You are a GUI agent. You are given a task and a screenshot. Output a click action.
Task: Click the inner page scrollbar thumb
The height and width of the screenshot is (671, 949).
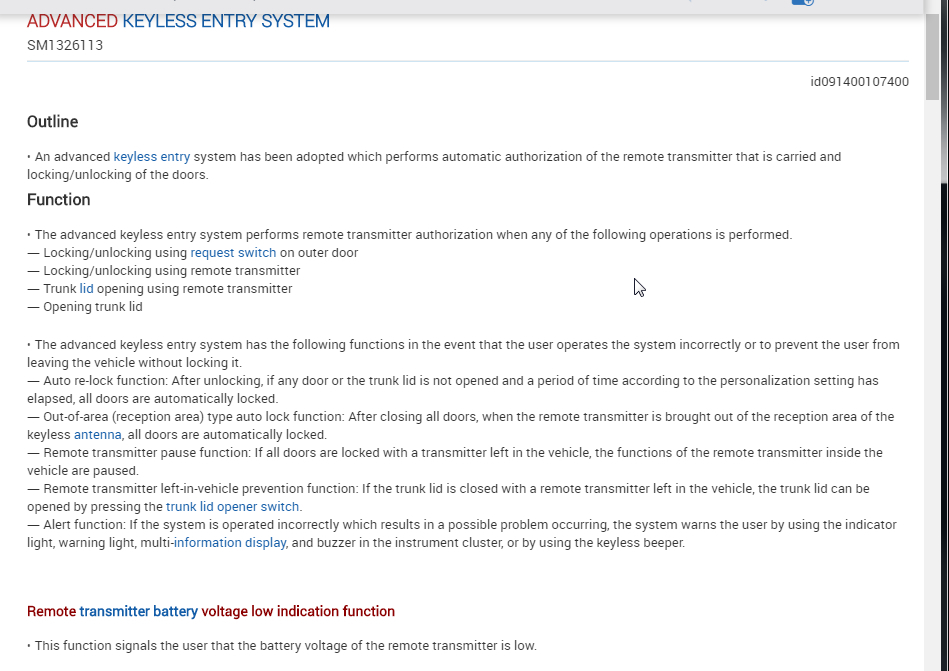pos(931,57)
